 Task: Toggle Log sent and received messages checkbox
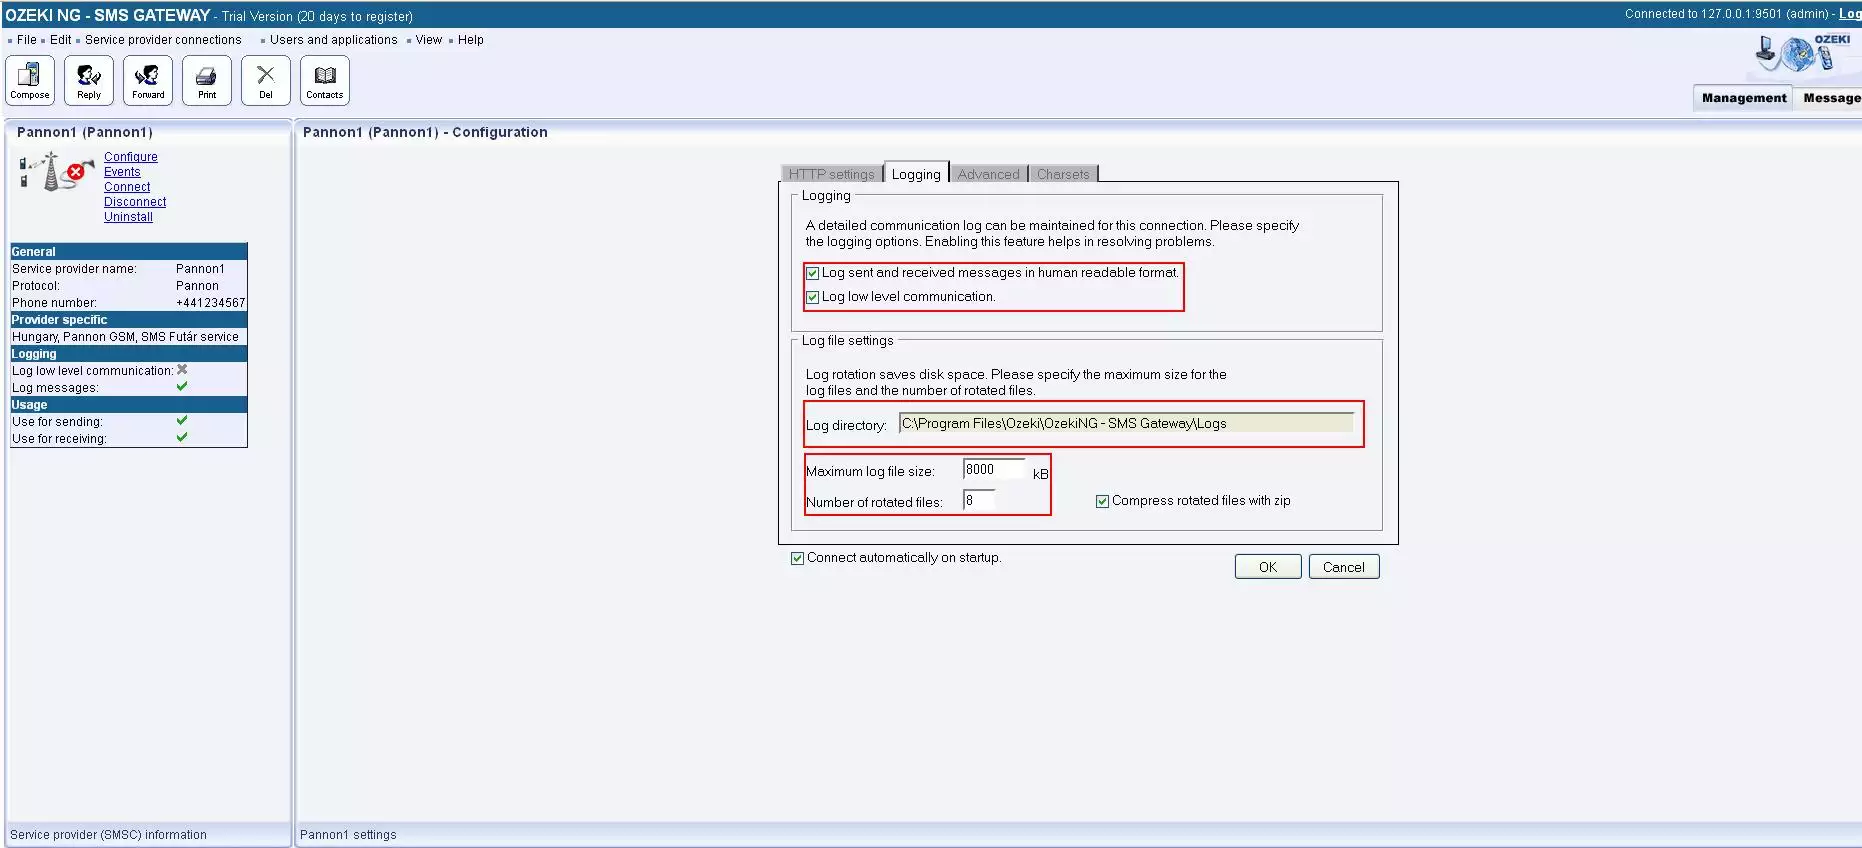coord(813,273)
